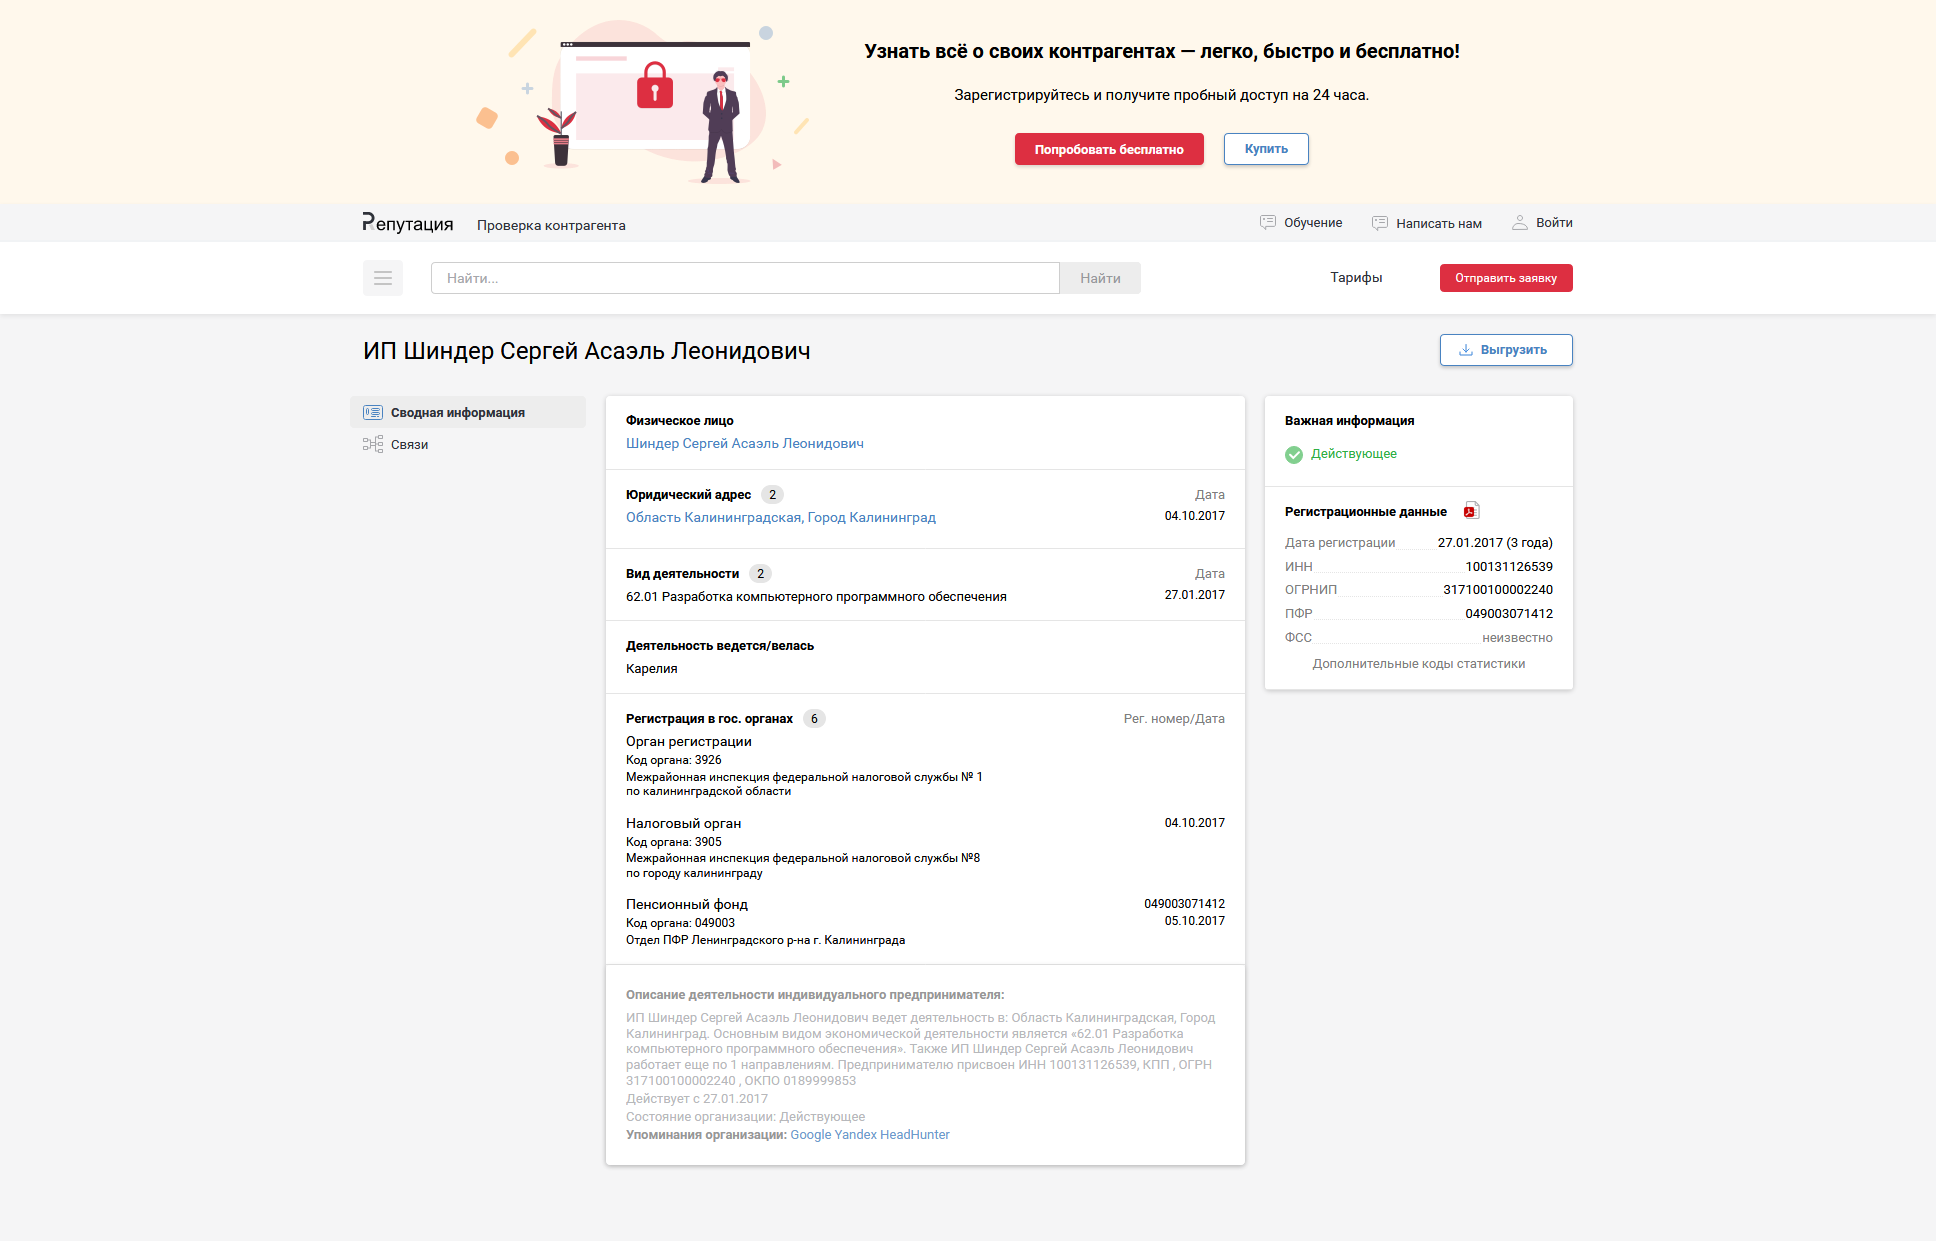Expand Дополнительные коды статистики
This screenshot has height=1241, width=1936.
click(x=1418, y=664)
